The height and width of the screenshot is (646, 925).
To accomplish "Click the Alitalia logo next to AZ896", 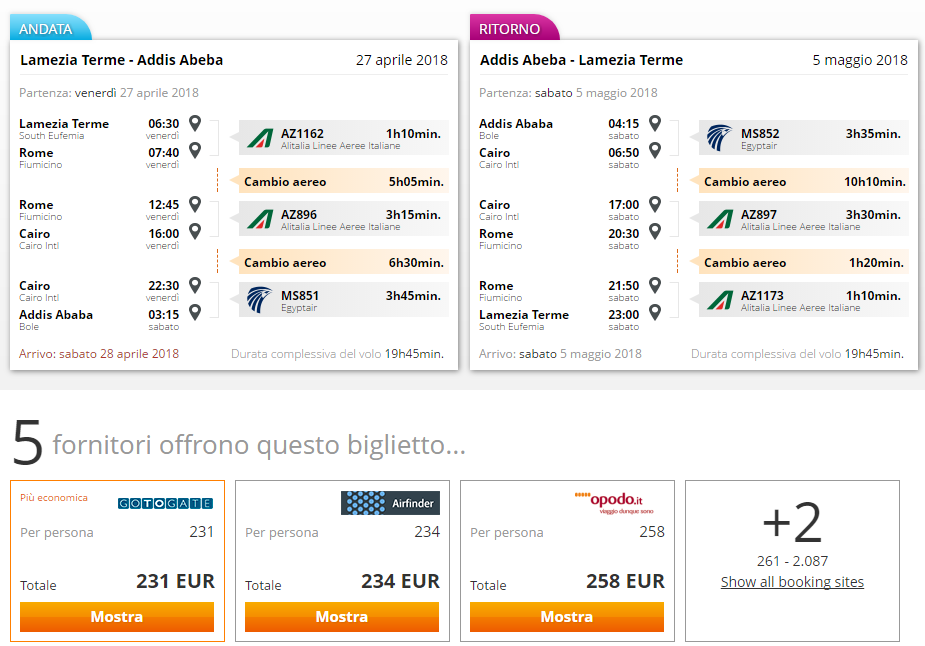I will (x=260, y=219).
